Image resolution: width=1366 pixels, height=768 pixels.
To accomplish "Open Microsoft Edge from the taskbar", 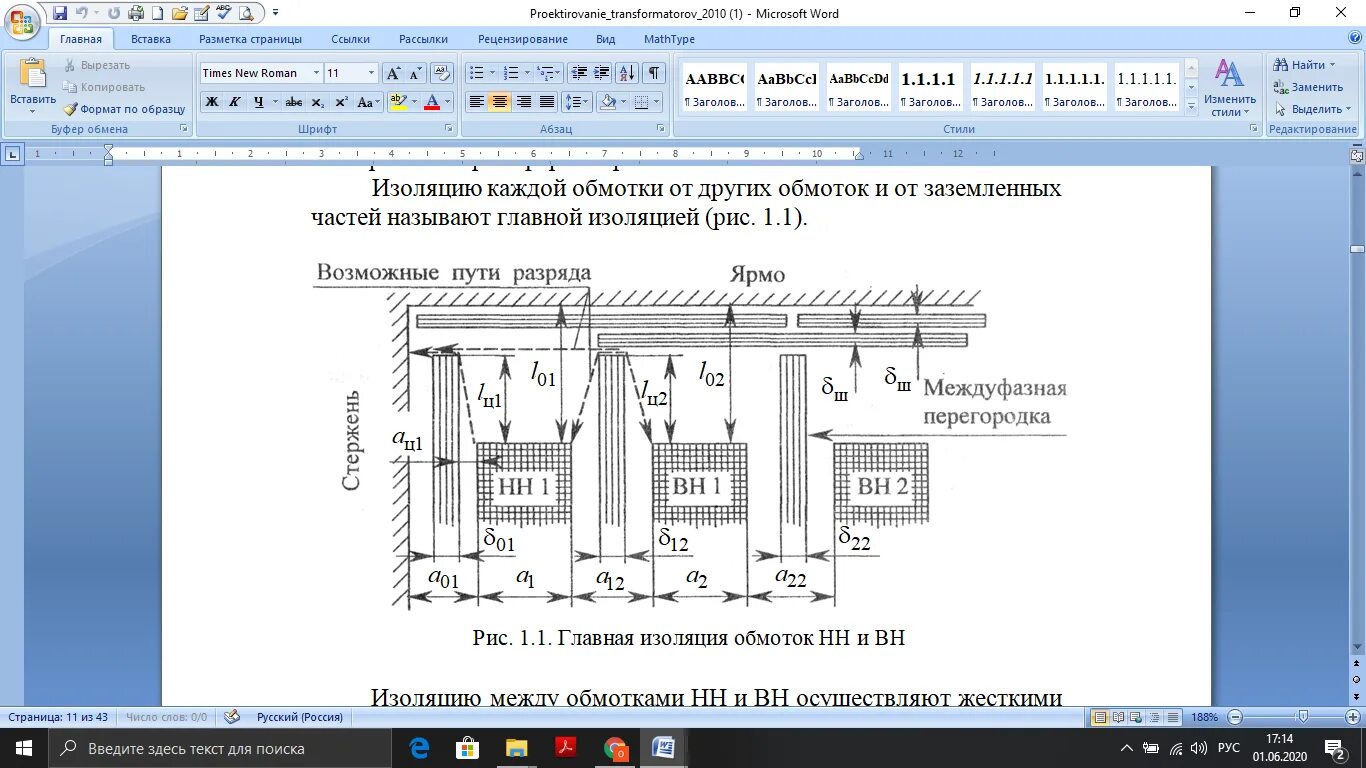I will point(419,748).
